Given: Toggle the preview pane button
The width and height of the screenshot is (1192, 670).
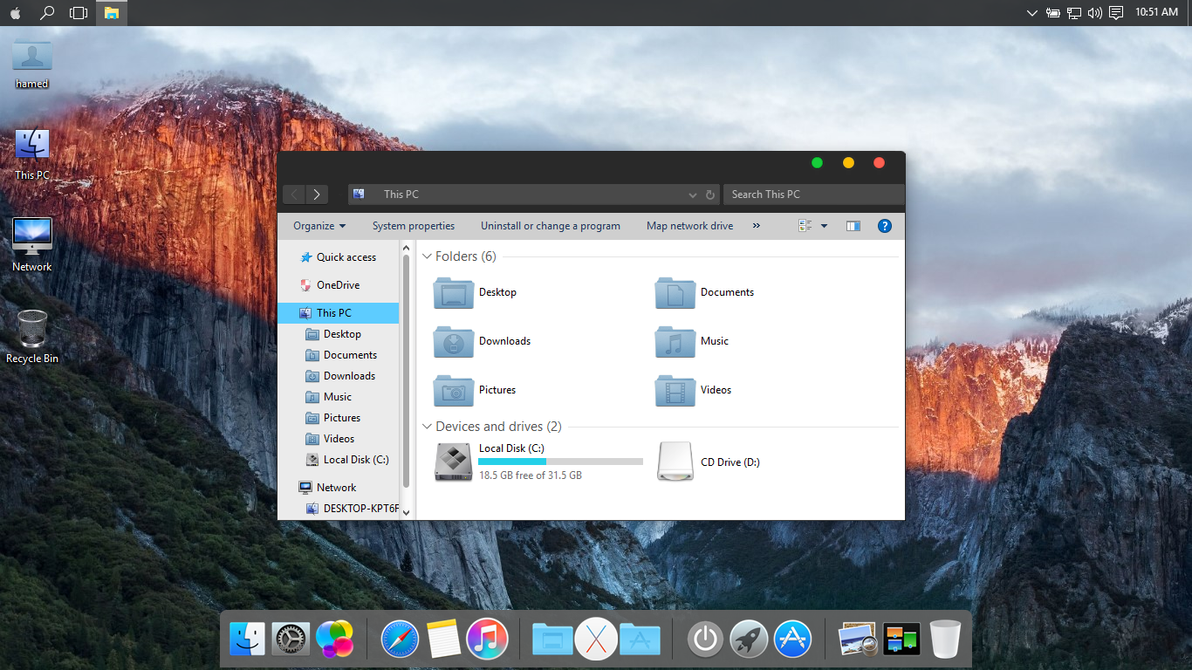Looking at the screenshot, I should point(853,226).
